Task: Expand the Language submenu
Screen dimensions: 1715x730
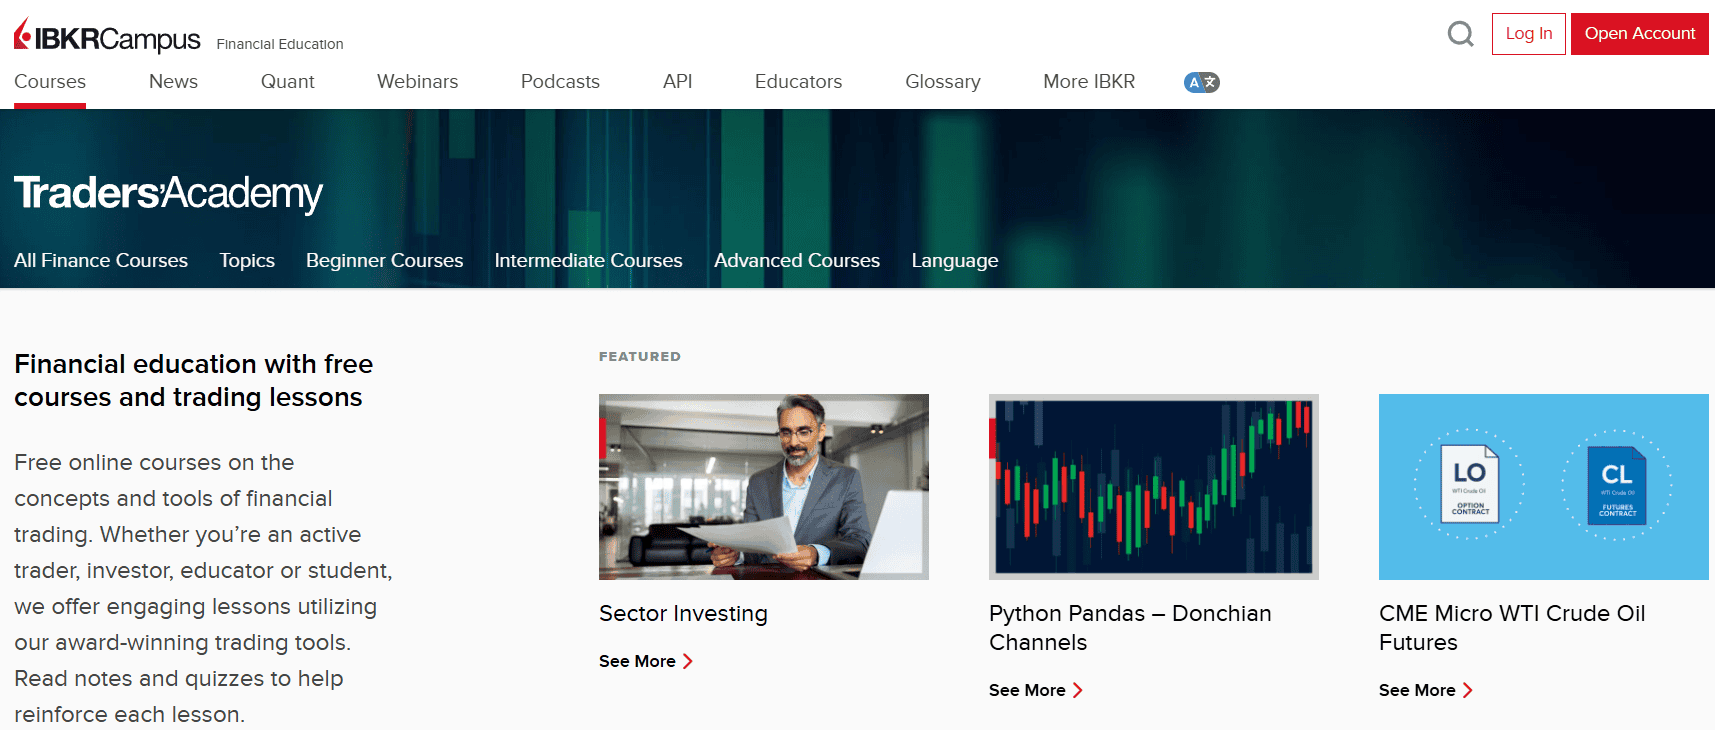Action: [955, 261]
